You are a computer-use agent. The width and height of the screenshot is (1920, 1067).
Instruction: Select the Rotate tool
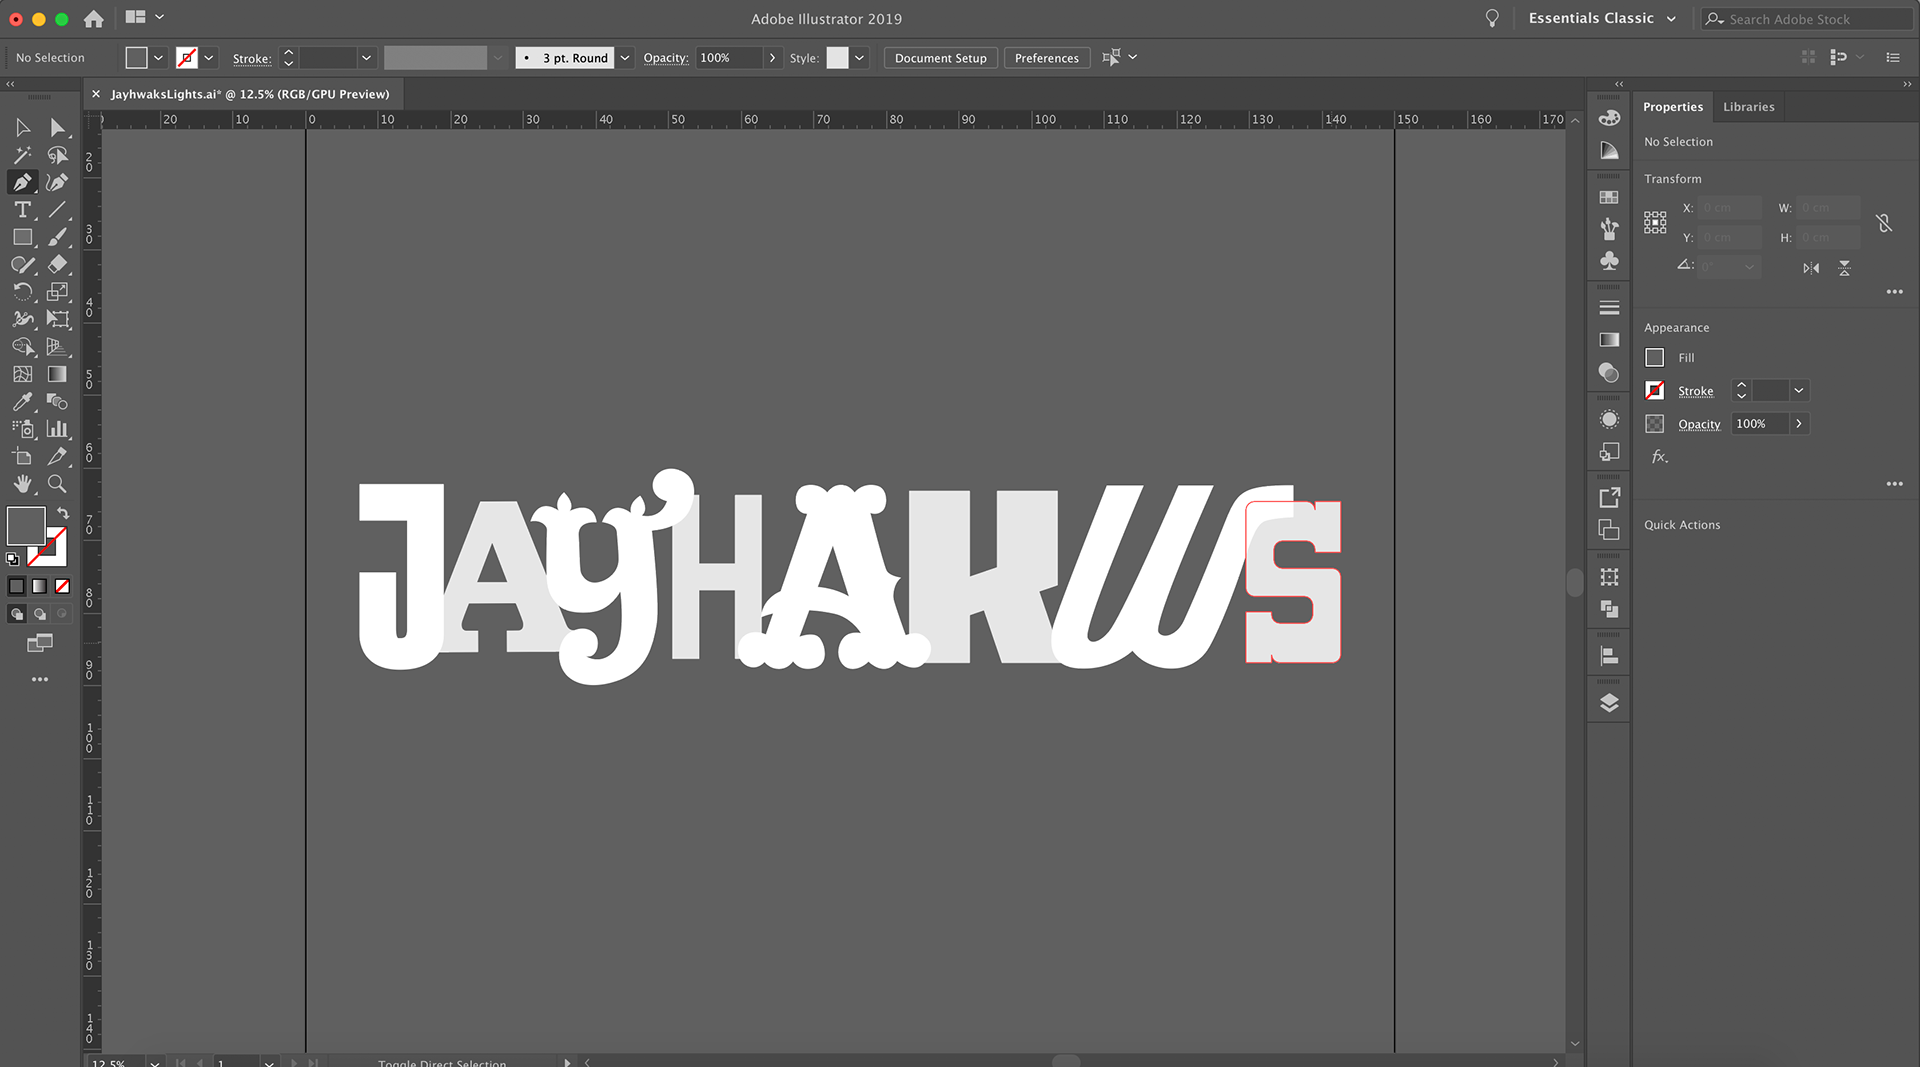coord(23,292)
